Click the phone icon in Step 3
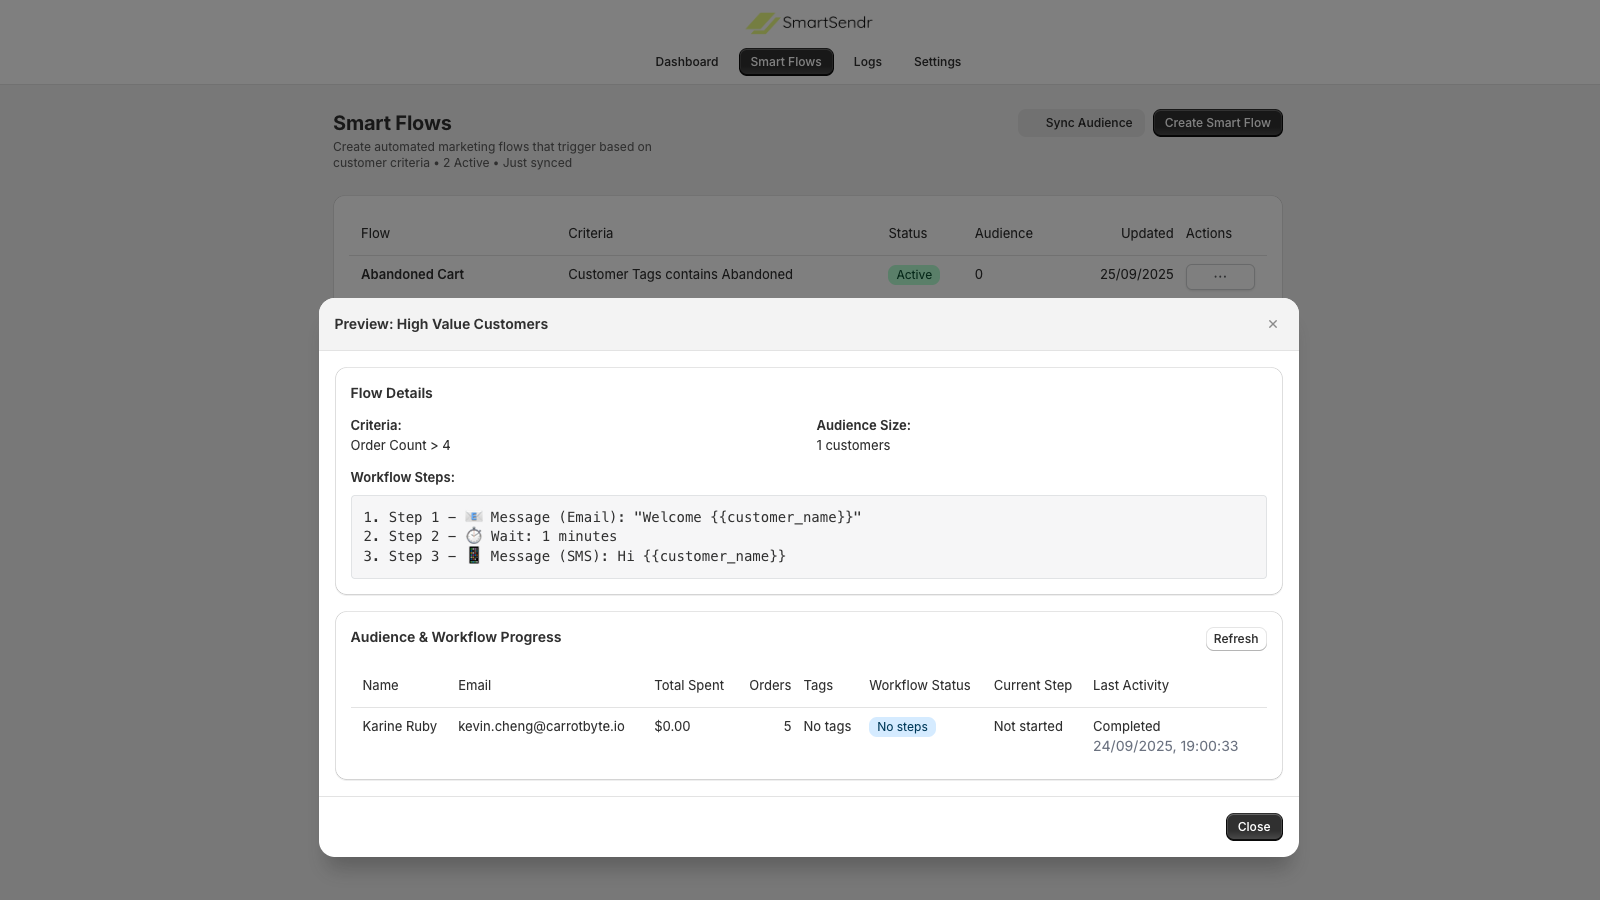The width and height of the screenshot is (1600, 900). point(474,556)
